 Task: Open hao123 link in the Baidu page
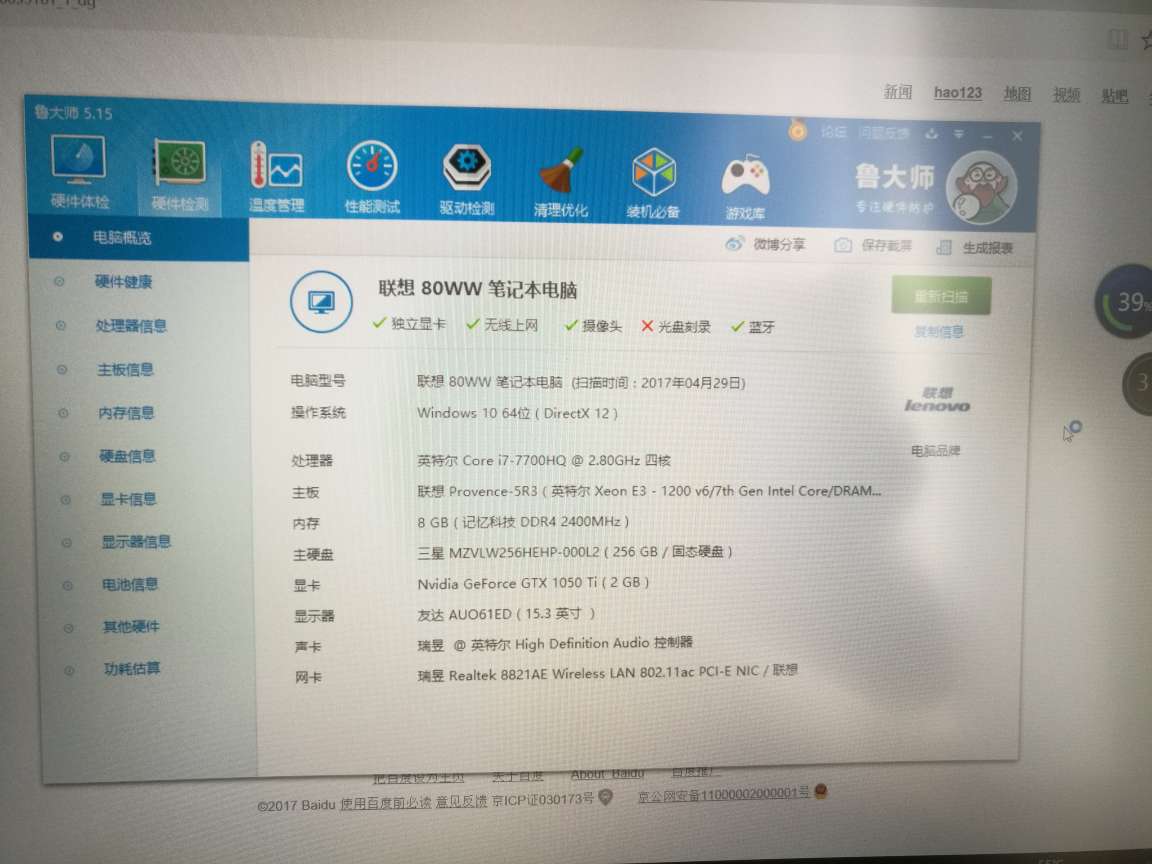(958, 93)
